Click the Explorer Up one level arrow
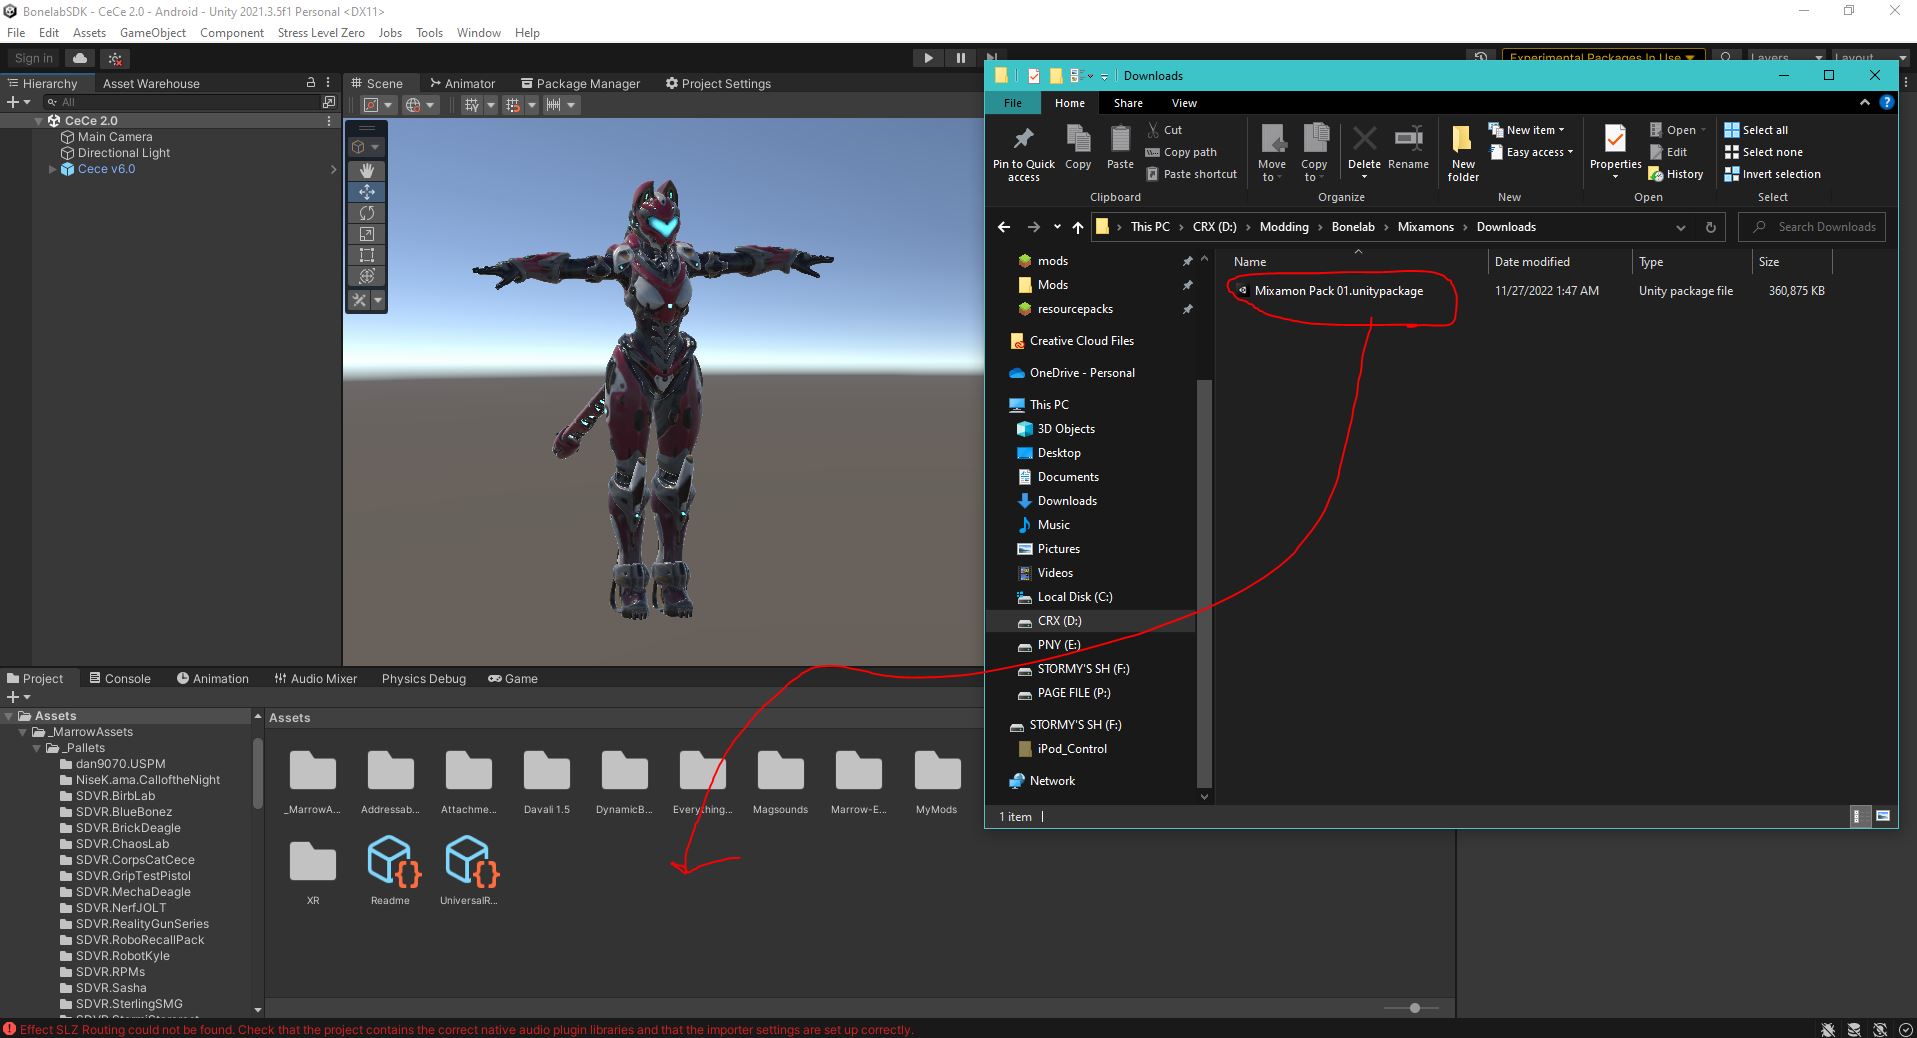Screen dimensions: 1917x1038 click(x=1077, y=227)
